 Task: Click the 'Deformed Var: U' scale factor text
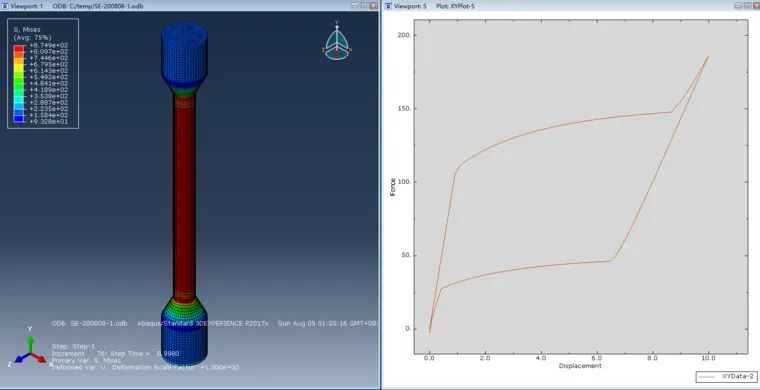click(x=145, y=368)
